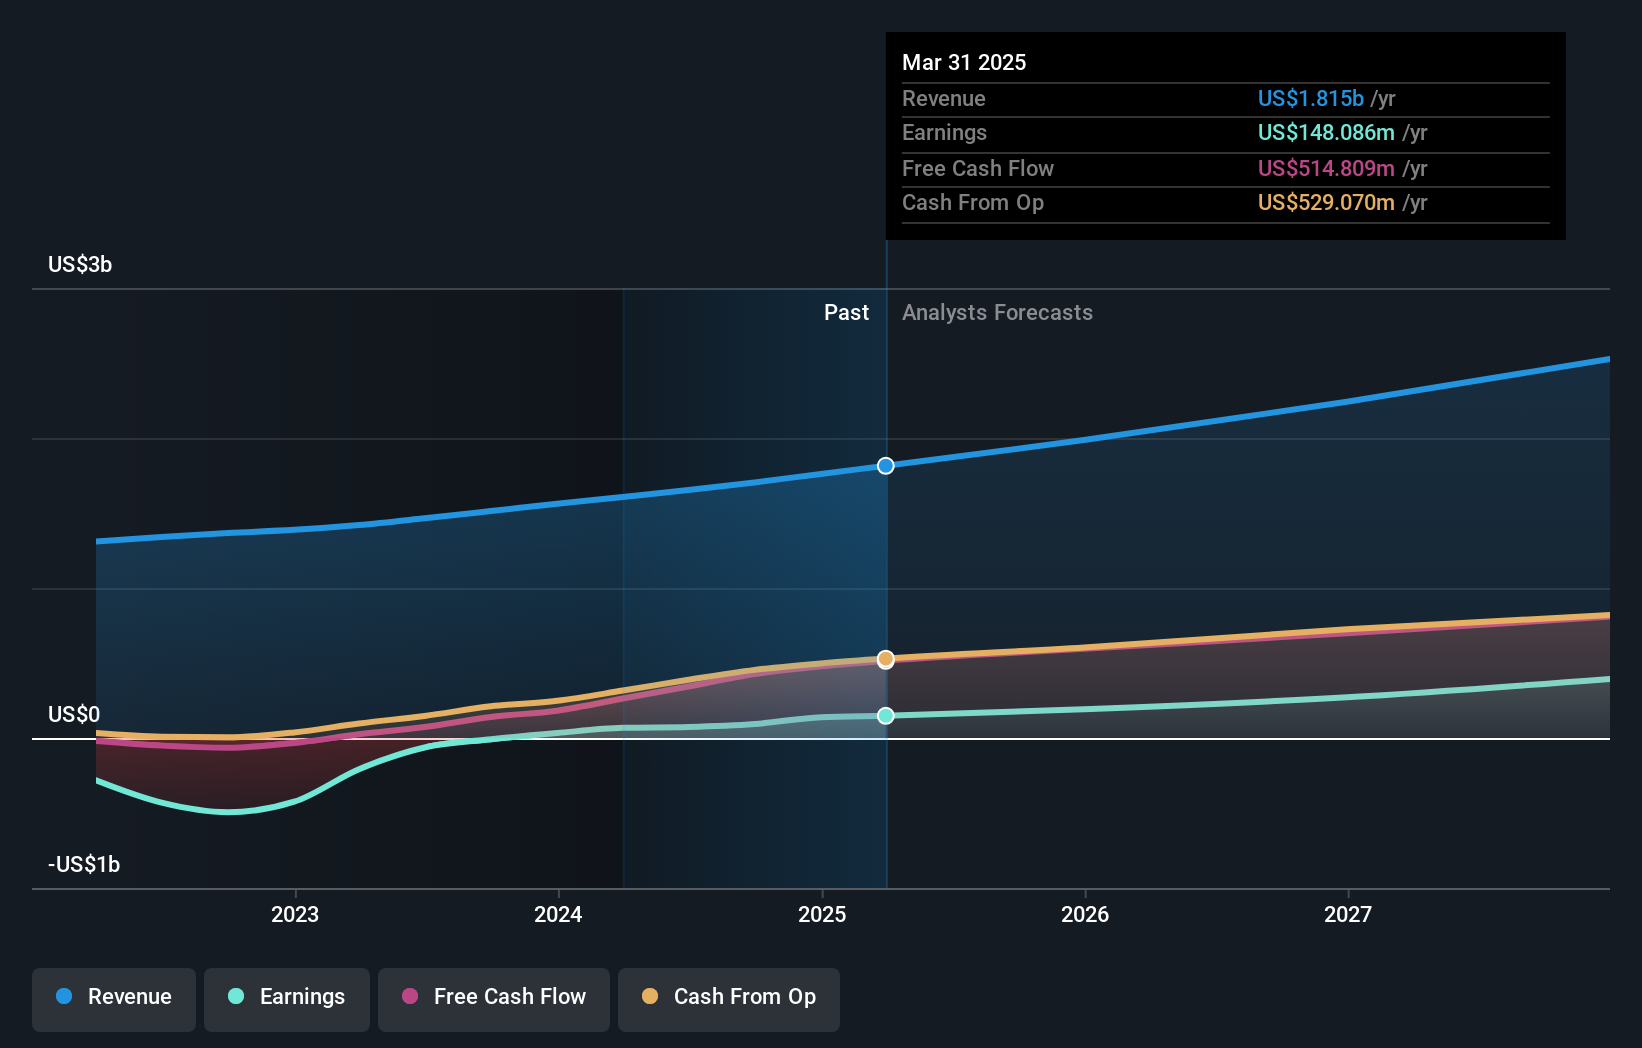Image resolution: width=1642 pixels, height=1048 pixels.
Task: Click the 2027 x-axis label
Action: tap(1348, 914)
